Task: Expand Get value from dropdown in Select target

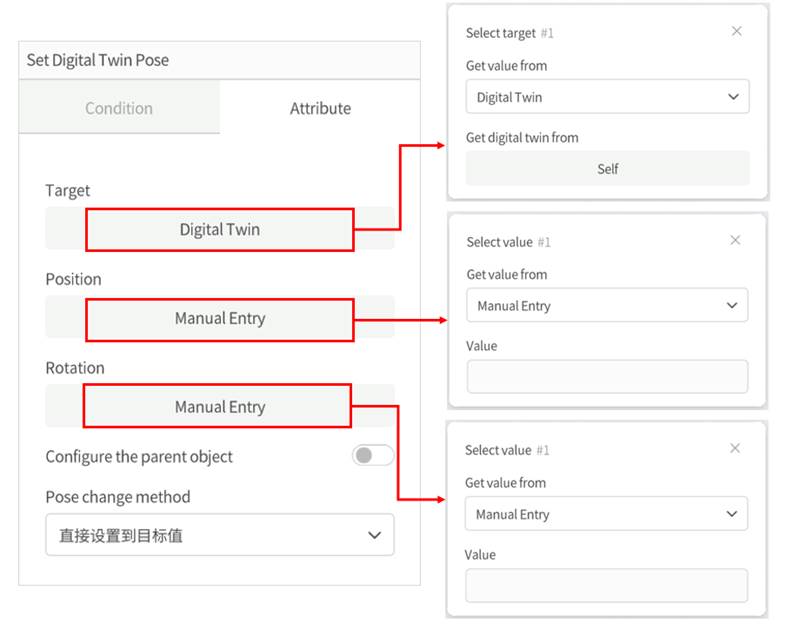Action: coord(606,97)
